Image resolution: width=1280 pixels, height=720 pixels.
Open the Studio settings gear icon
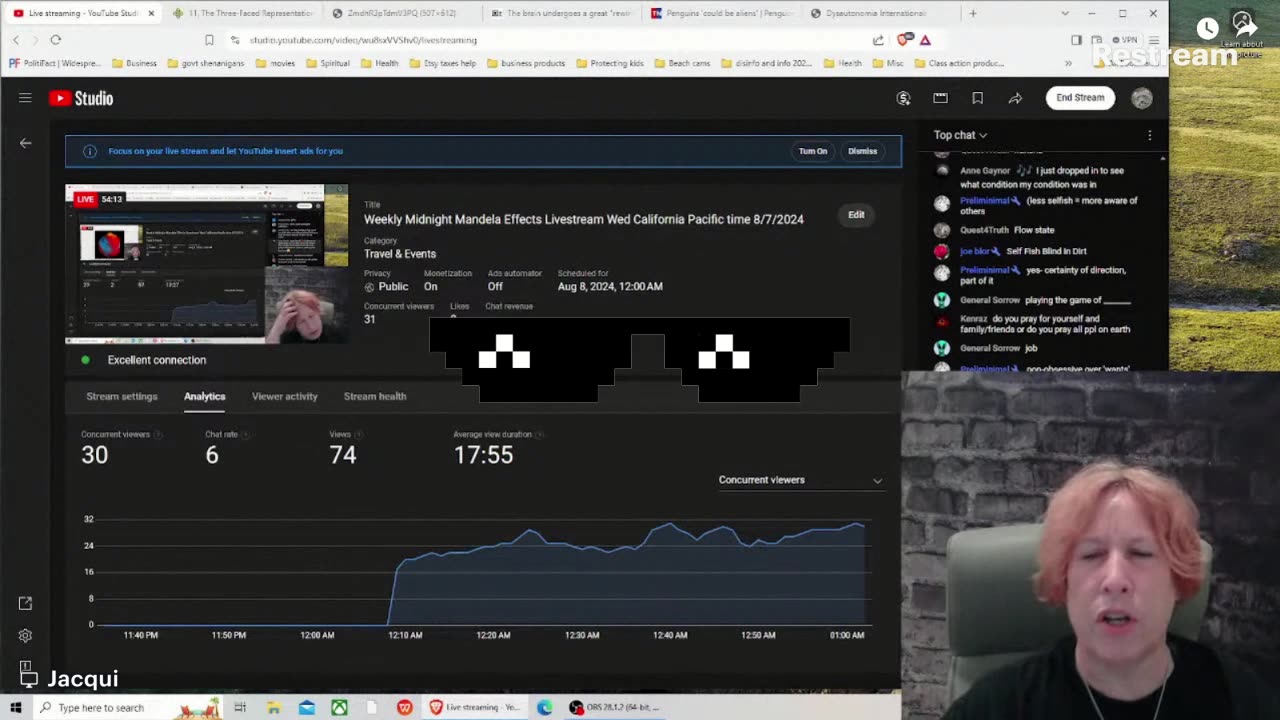(25, 636)
